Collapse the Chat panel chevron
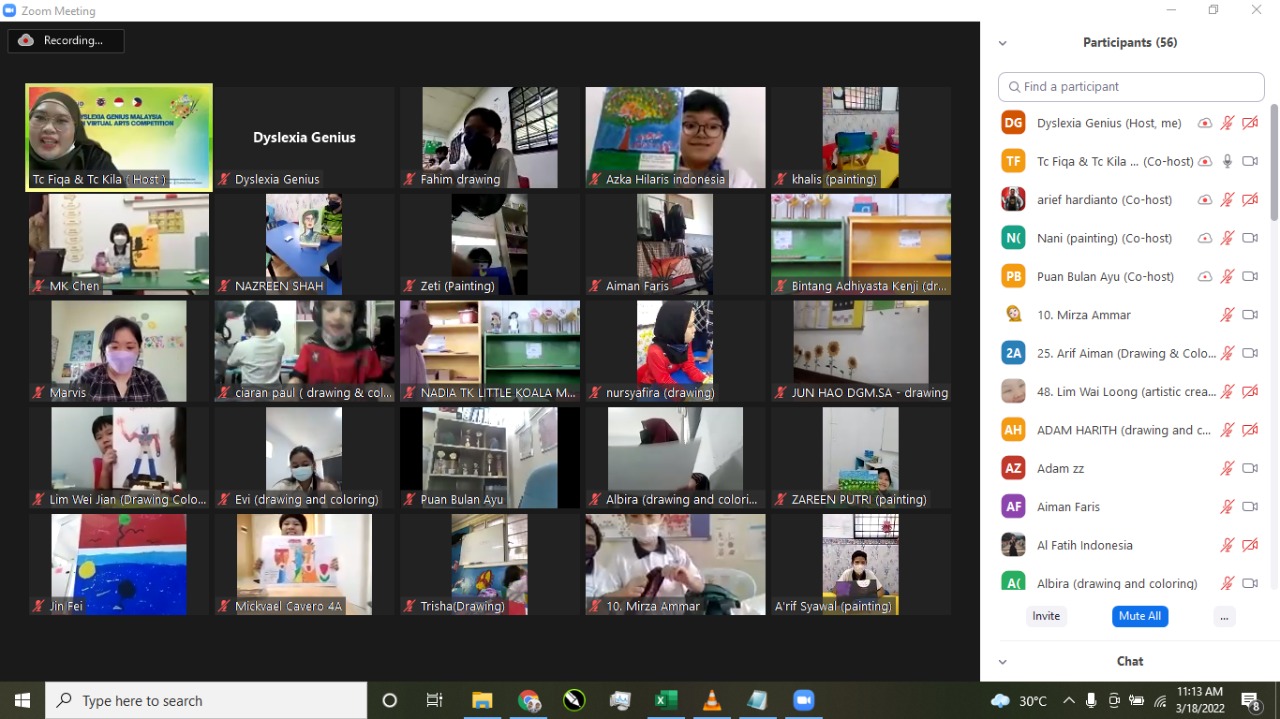1280x719 pixels. point(1003,661)
